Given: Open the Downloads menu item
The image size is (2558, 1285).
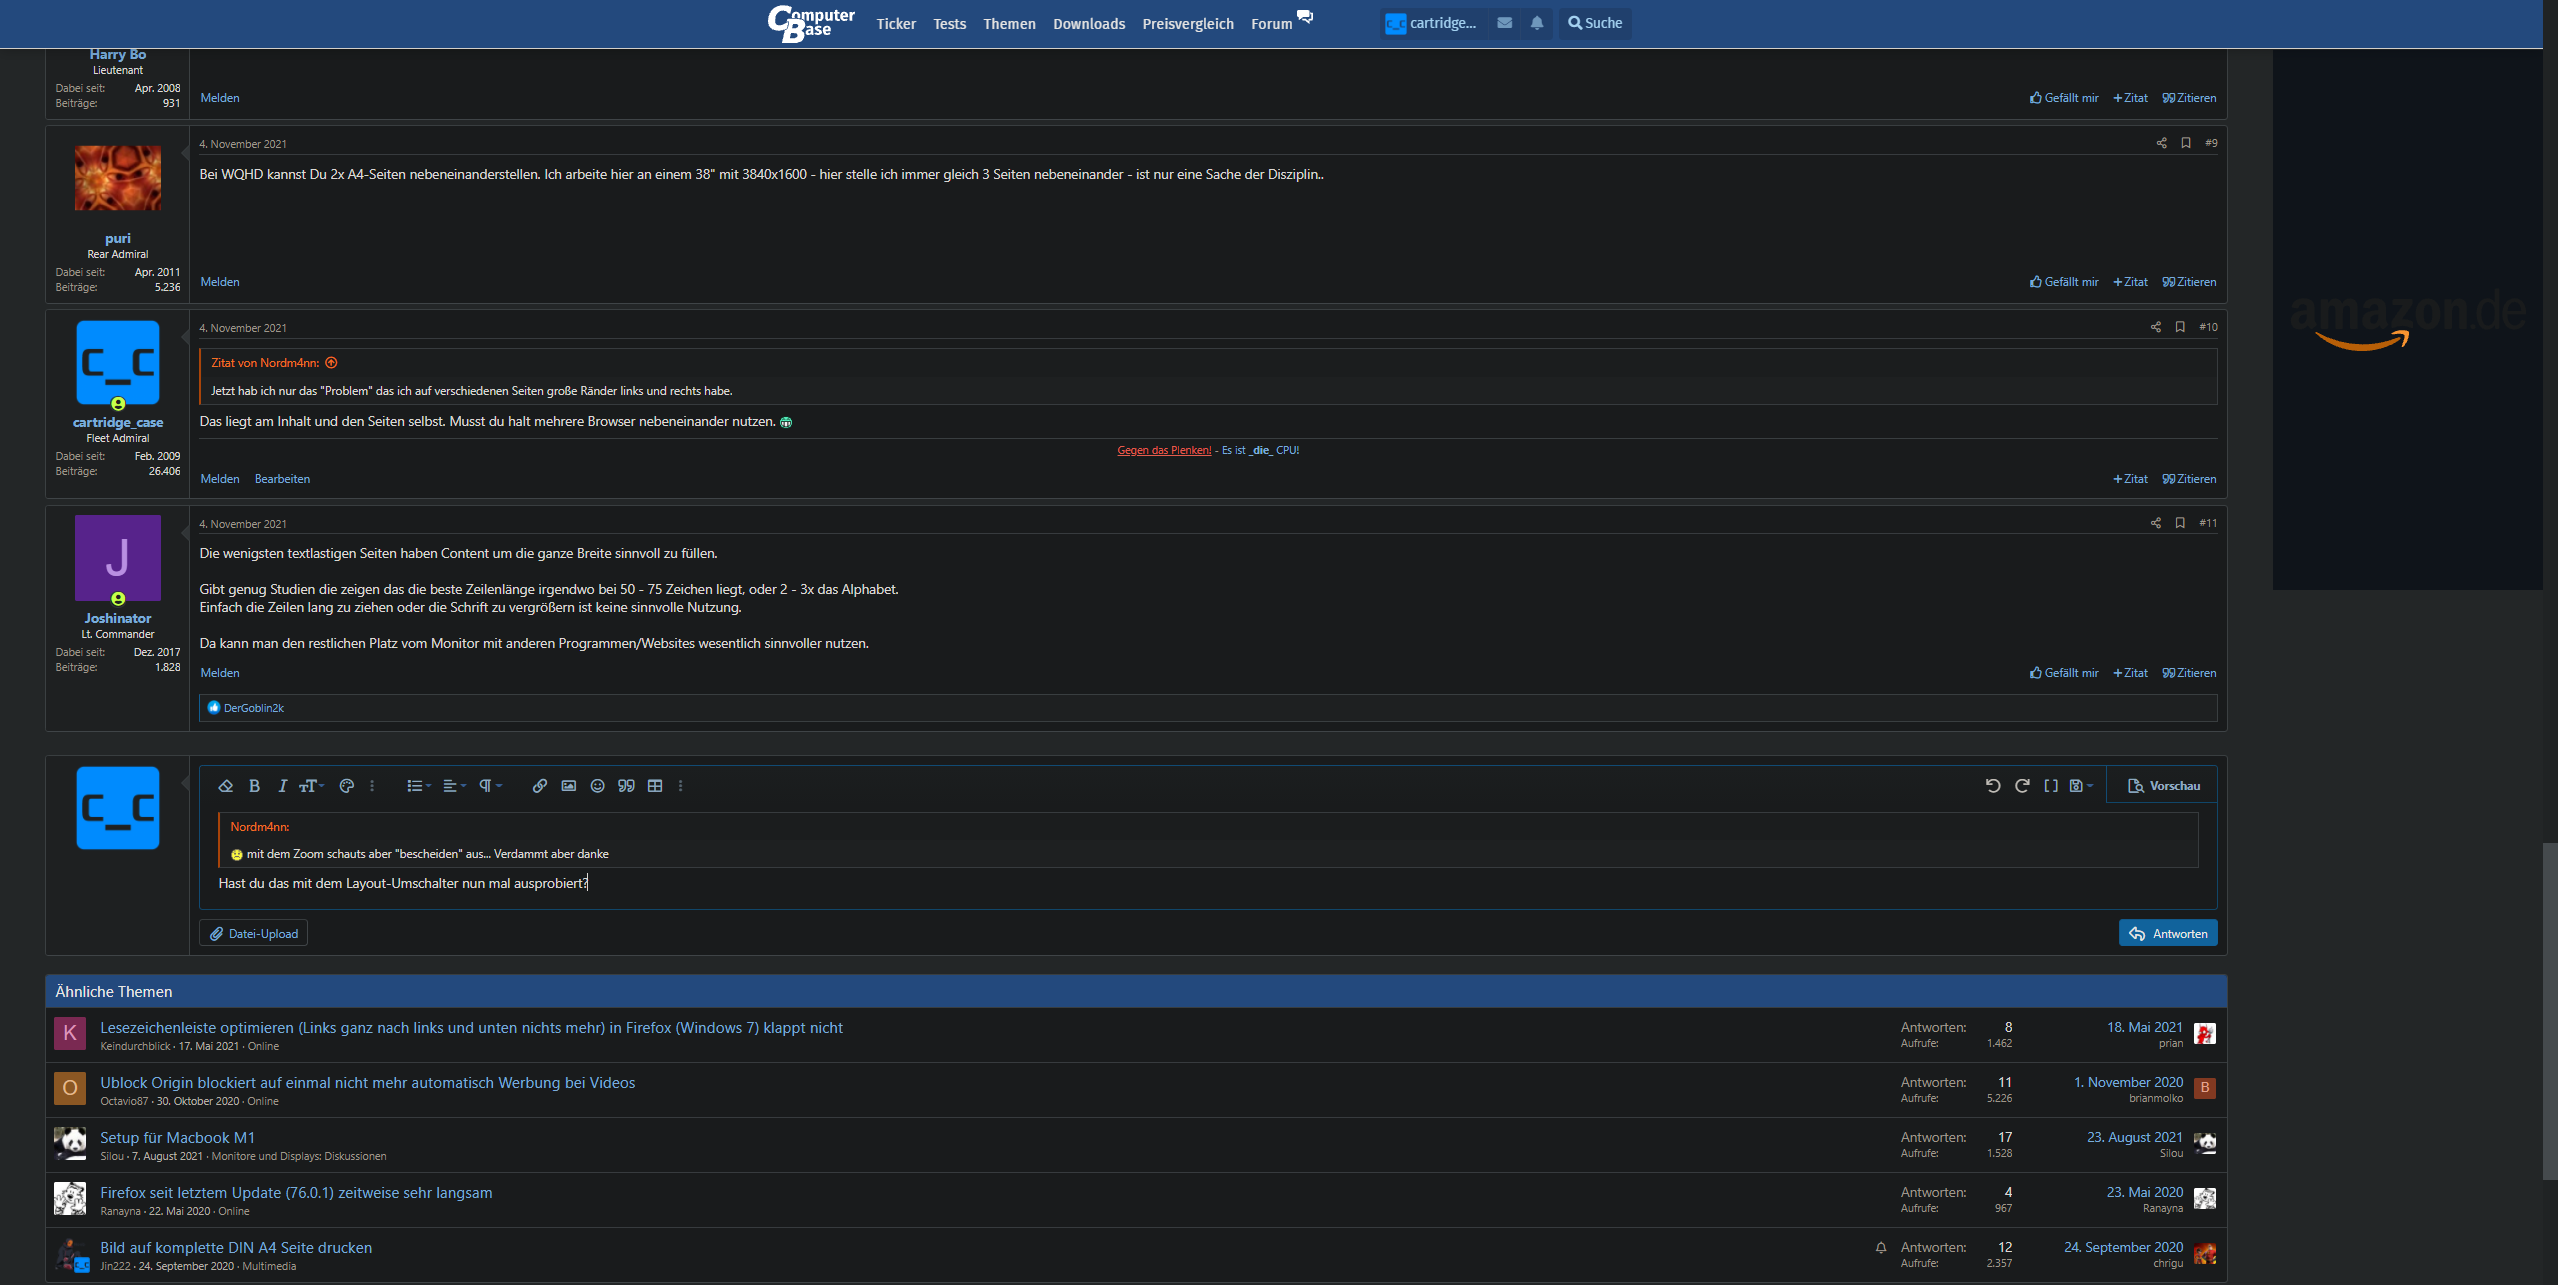Looking at the screenshot, I should [x=1088, y=24].
